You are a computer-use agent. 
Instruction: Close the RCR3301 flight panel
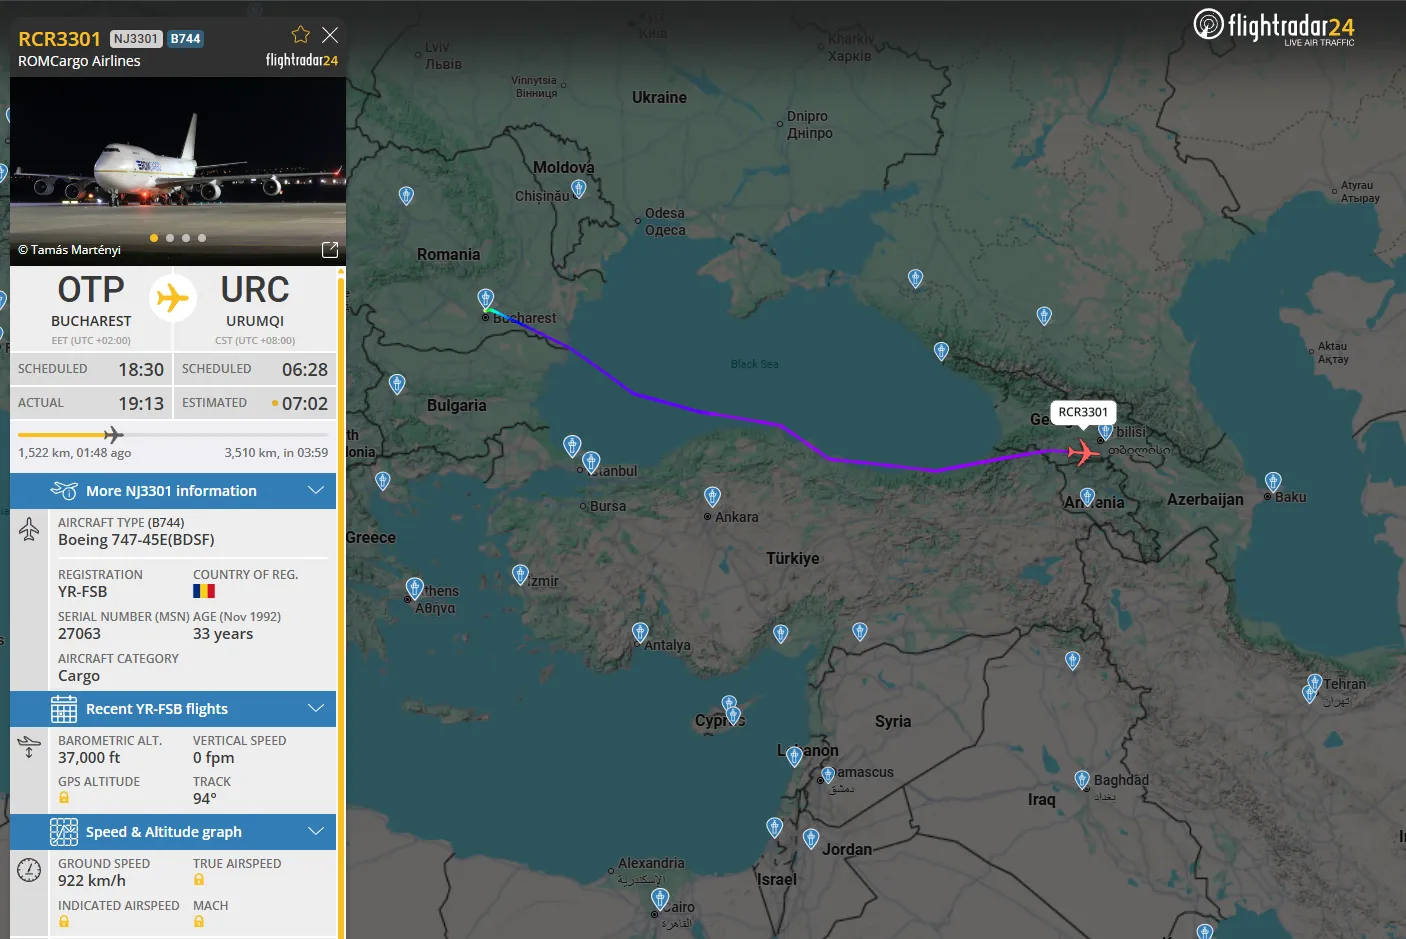coord(330,35)
